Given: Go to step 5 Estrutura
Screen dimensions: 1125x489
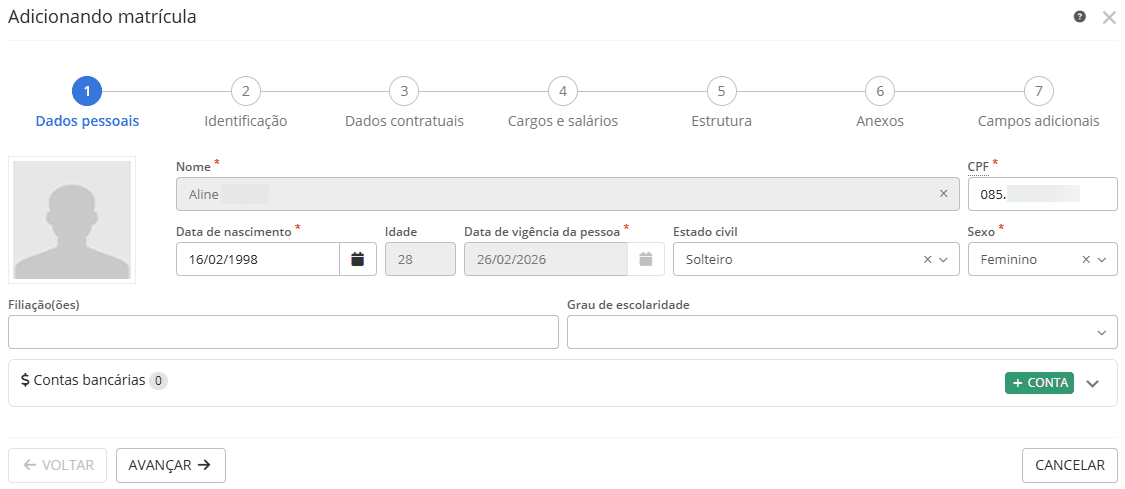Looking at the screenshot, I should point(722,92).
